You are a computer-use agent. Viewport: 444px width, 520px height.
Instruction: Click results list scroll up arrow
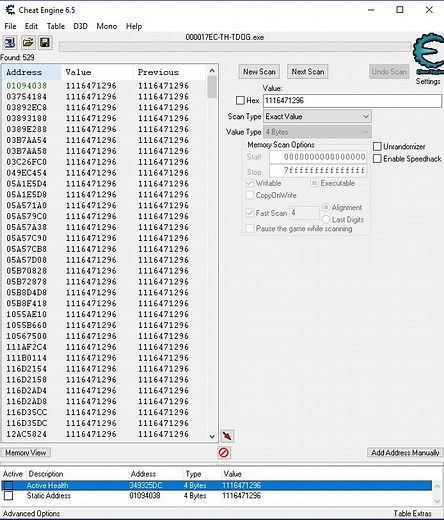tap(212, 71)
